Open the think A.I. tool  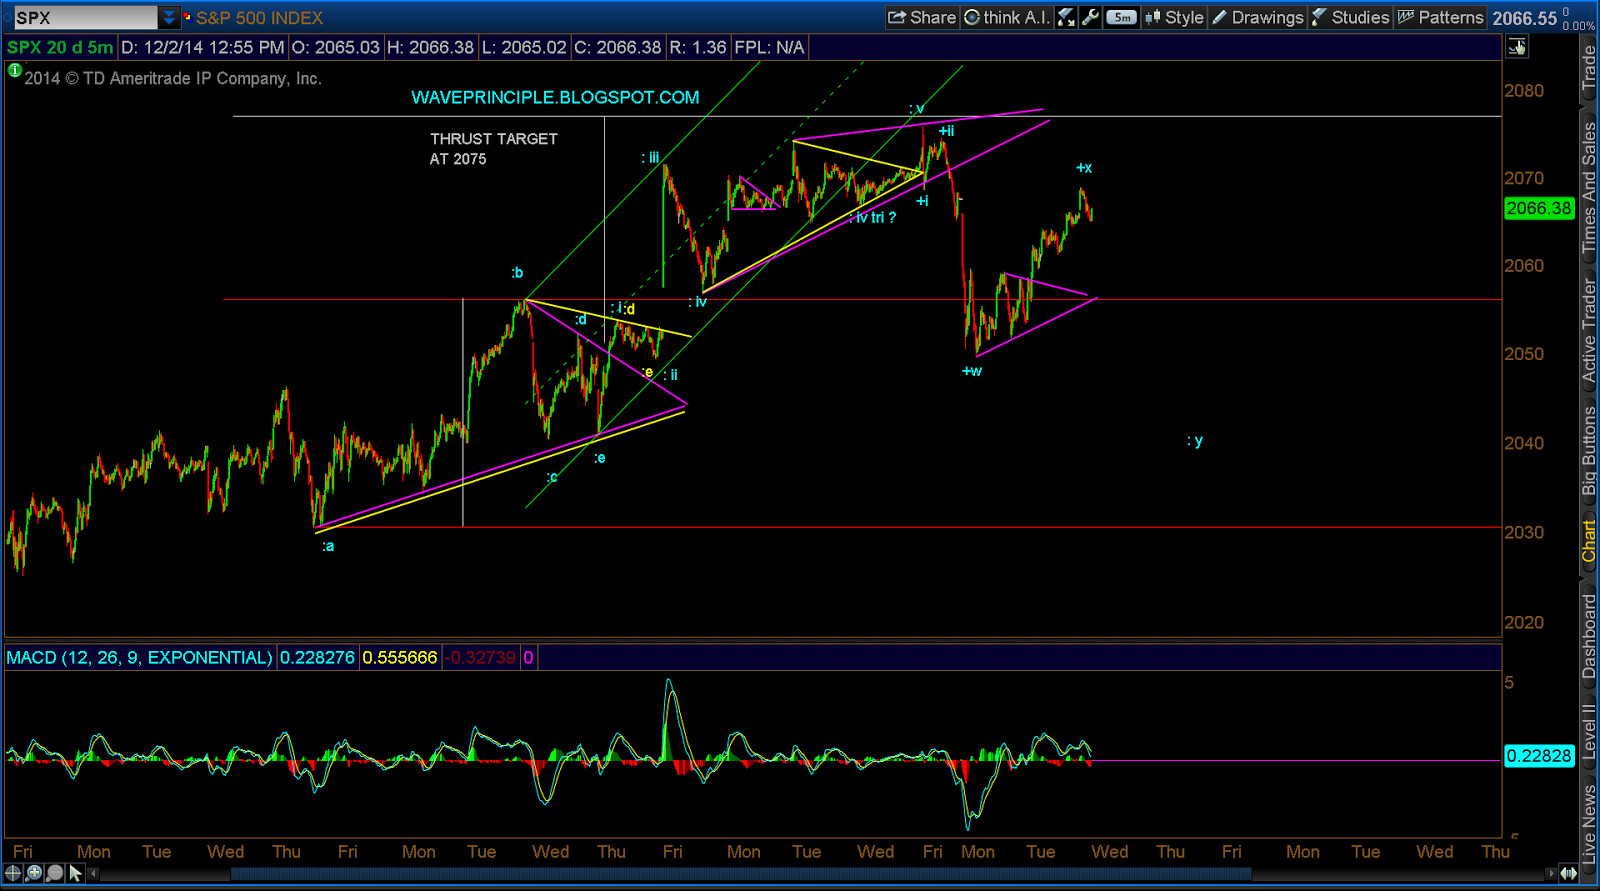pos(1006,17)
